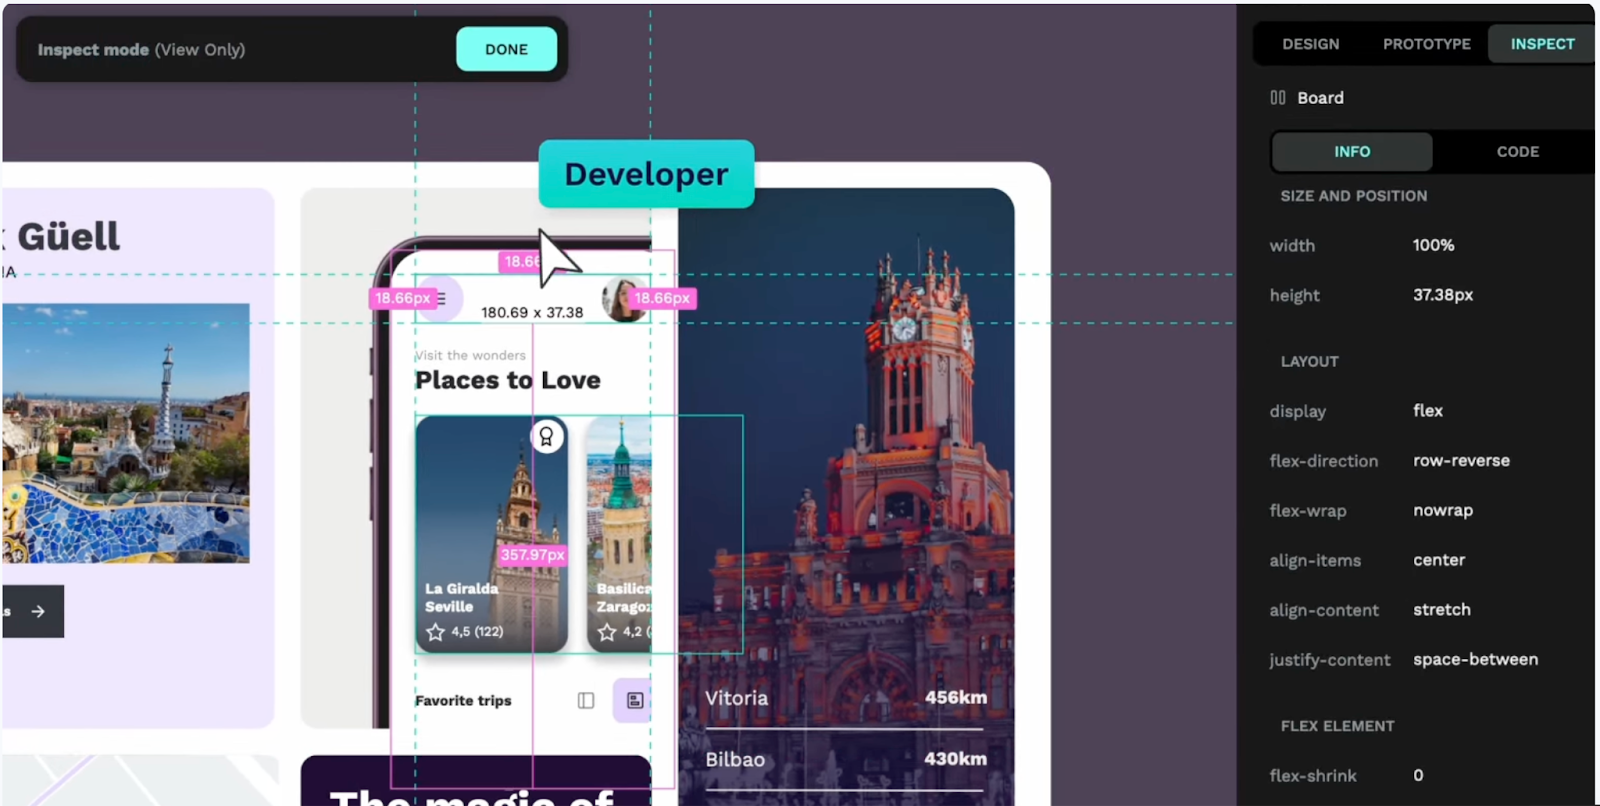Click the align-content value stretch
The width and height of the screenshot is (1600, 806).
1441,610
